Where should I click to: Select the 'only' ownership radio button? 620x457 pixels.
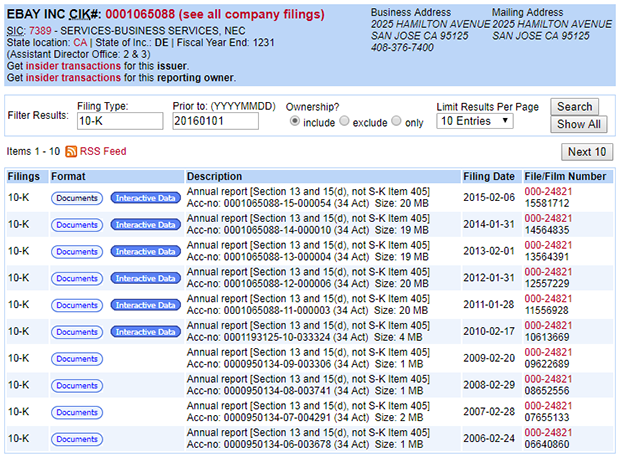pyautogui.click(x=396, y=121)
